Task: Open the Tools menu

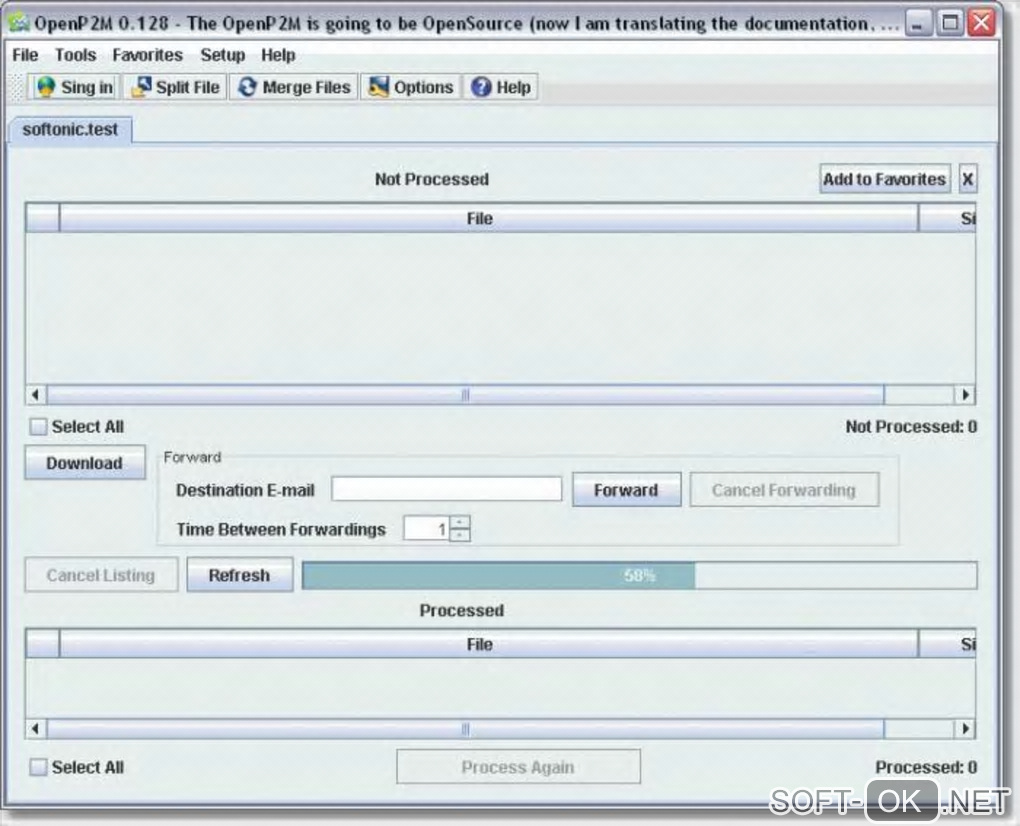Action: tap(75, 55)
